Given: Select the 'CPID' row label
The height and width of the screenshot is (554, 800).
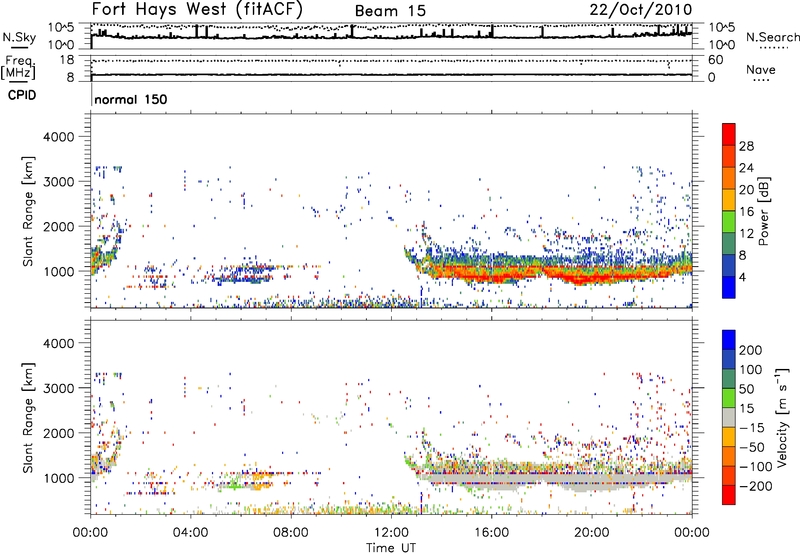Looking at the screenshot, I should click(22, 95).
